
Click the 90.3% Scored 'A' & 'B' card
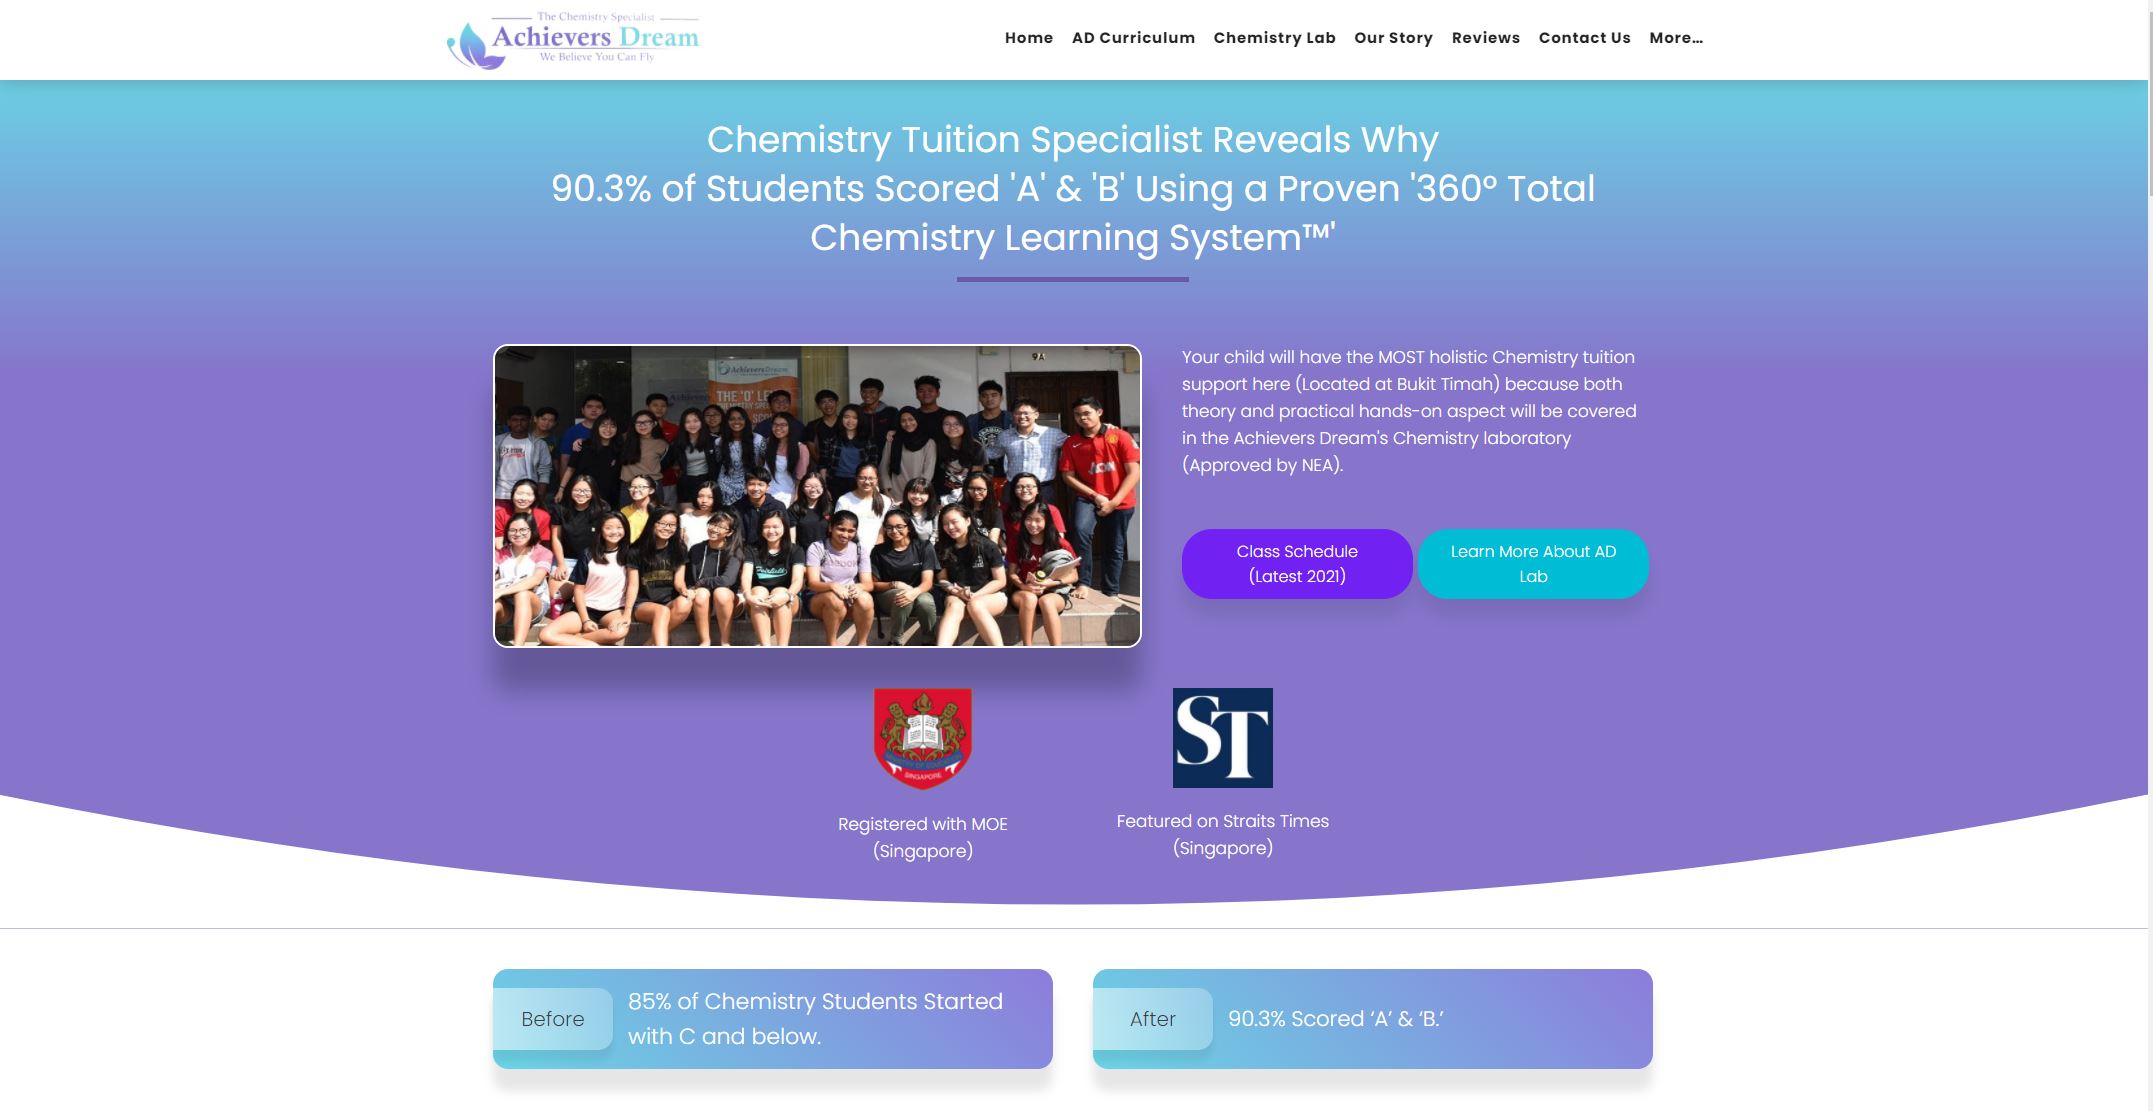1370,1019
